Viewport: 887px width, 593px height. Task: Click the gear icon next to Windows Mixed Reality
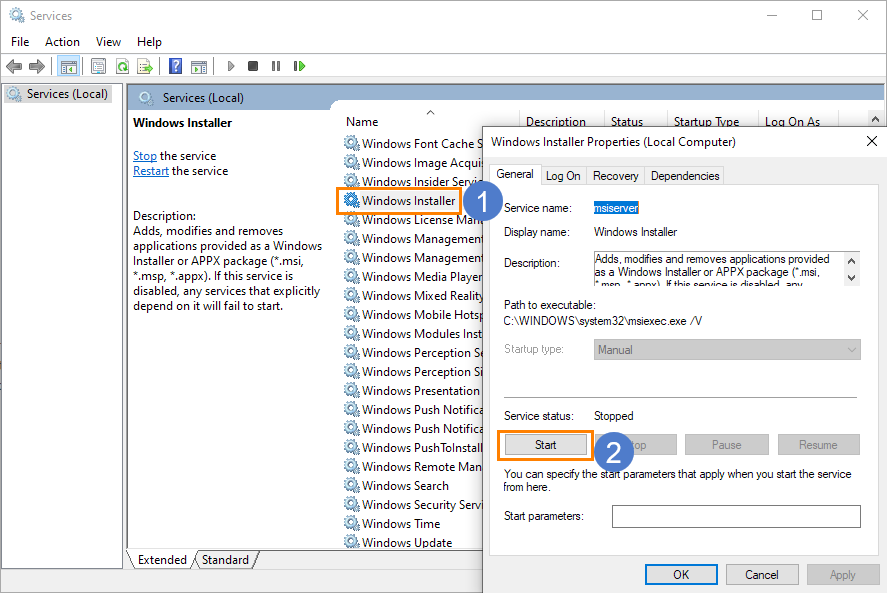click(x=352, y=295)
